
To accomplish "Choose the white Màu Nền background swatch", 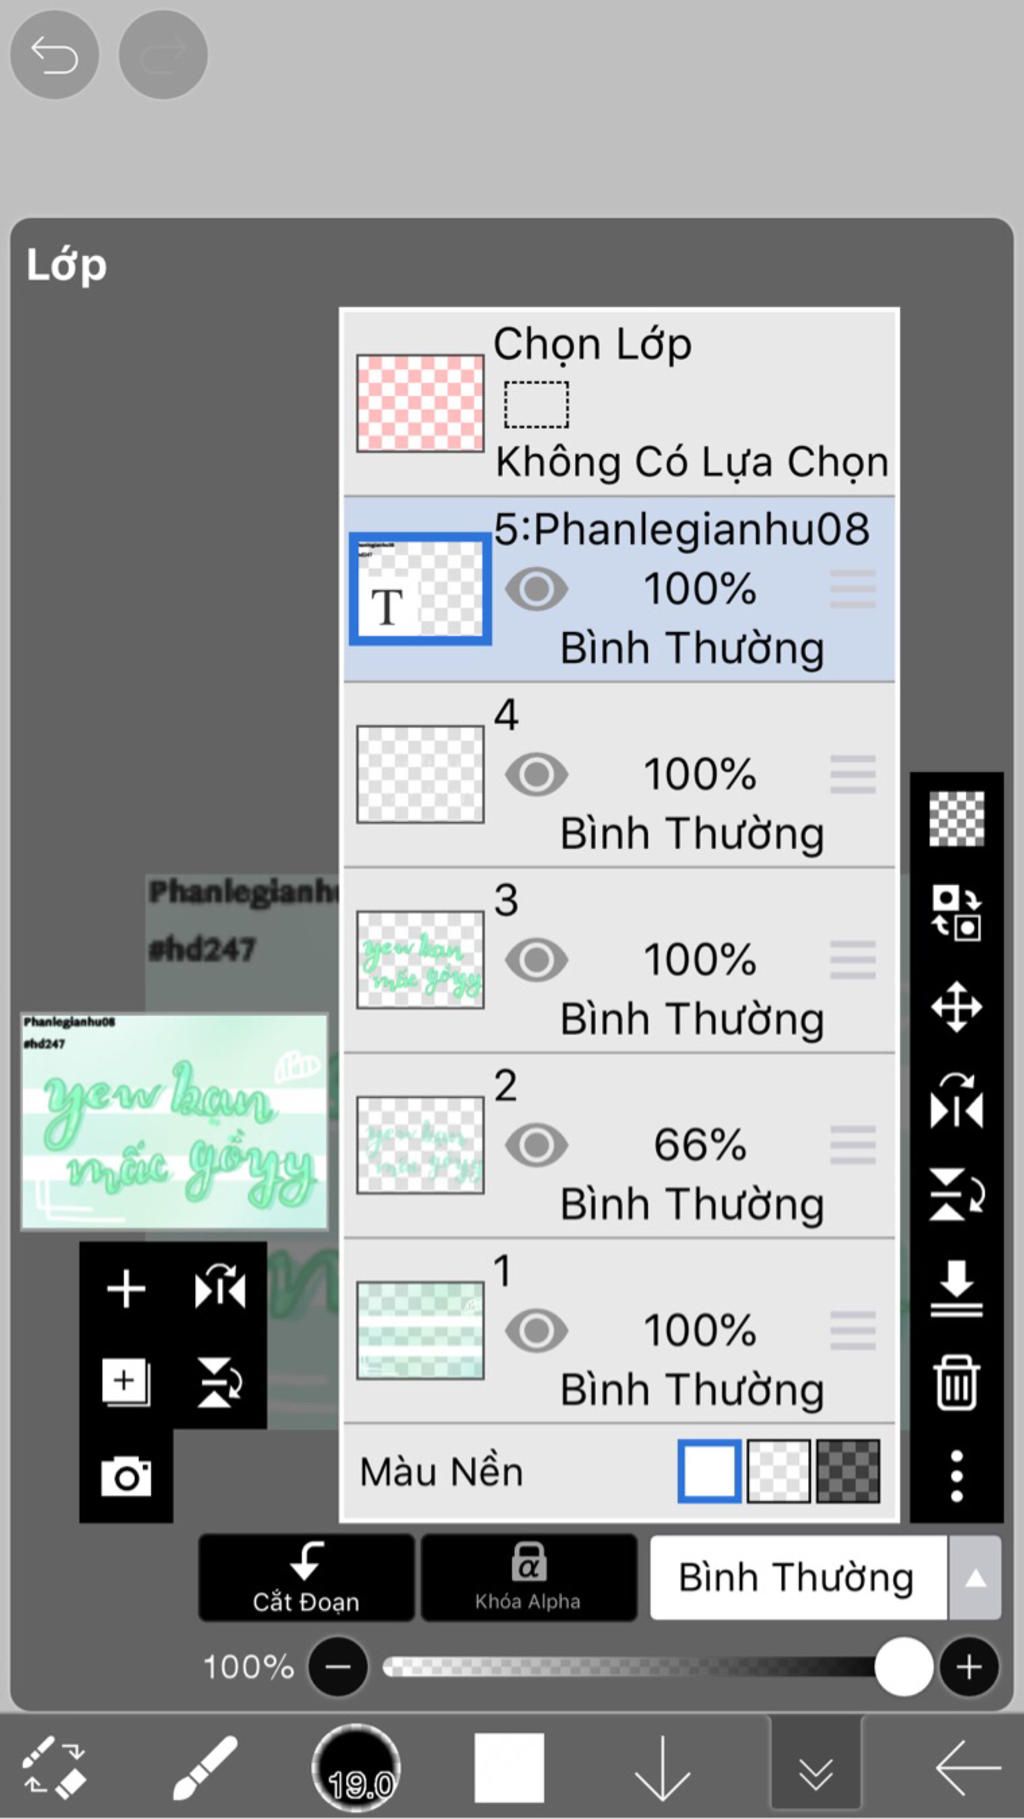I will pos(709,1471).
